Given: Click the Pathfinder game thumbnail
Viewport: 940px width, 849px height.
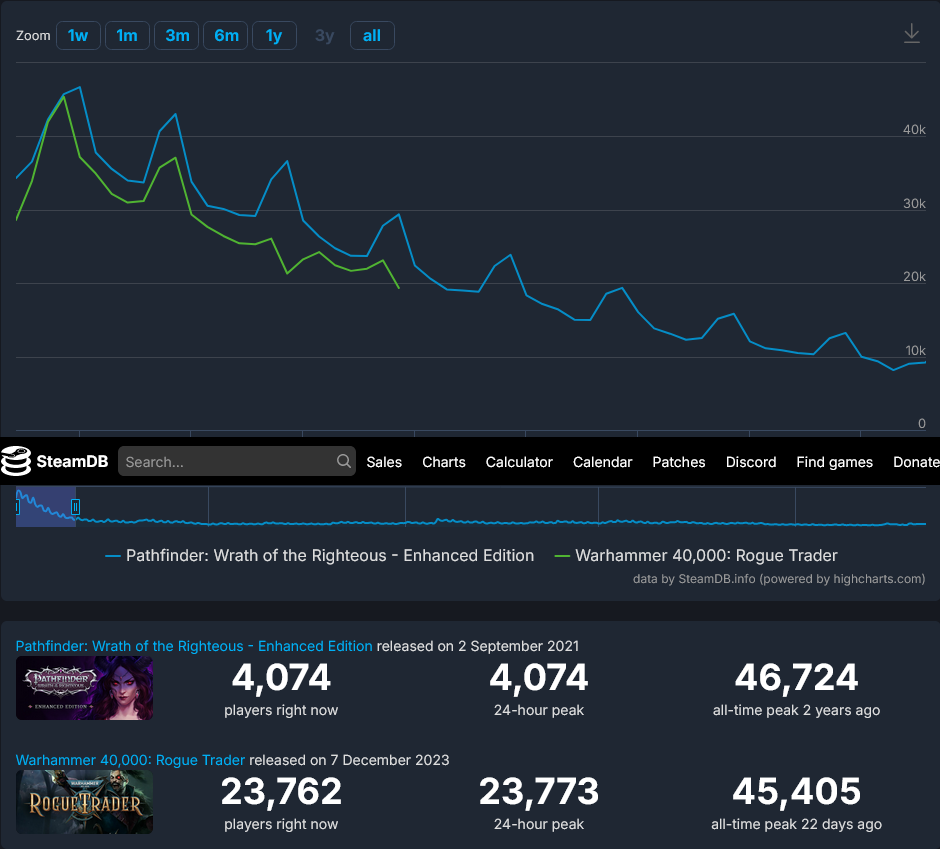Looking at the screenshot, I should click(x=85, y=688).
